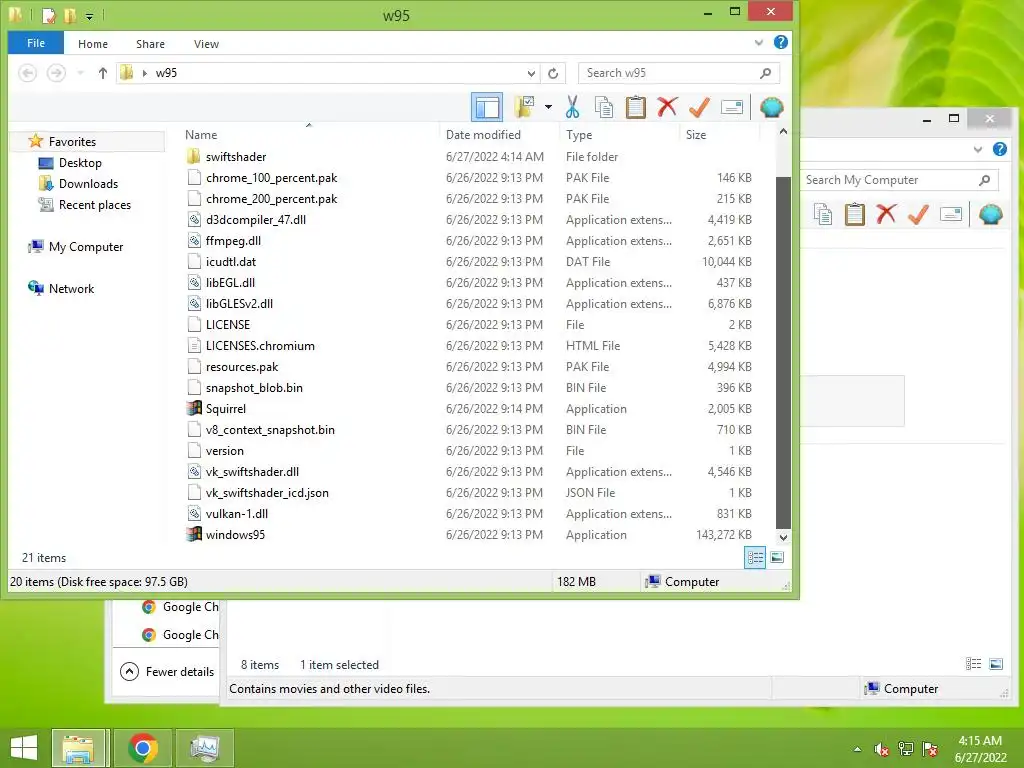Click New folder icon in Quick Access Toolbar
The height and width of the screenshot is (768, 1024).
pos(70,14)
